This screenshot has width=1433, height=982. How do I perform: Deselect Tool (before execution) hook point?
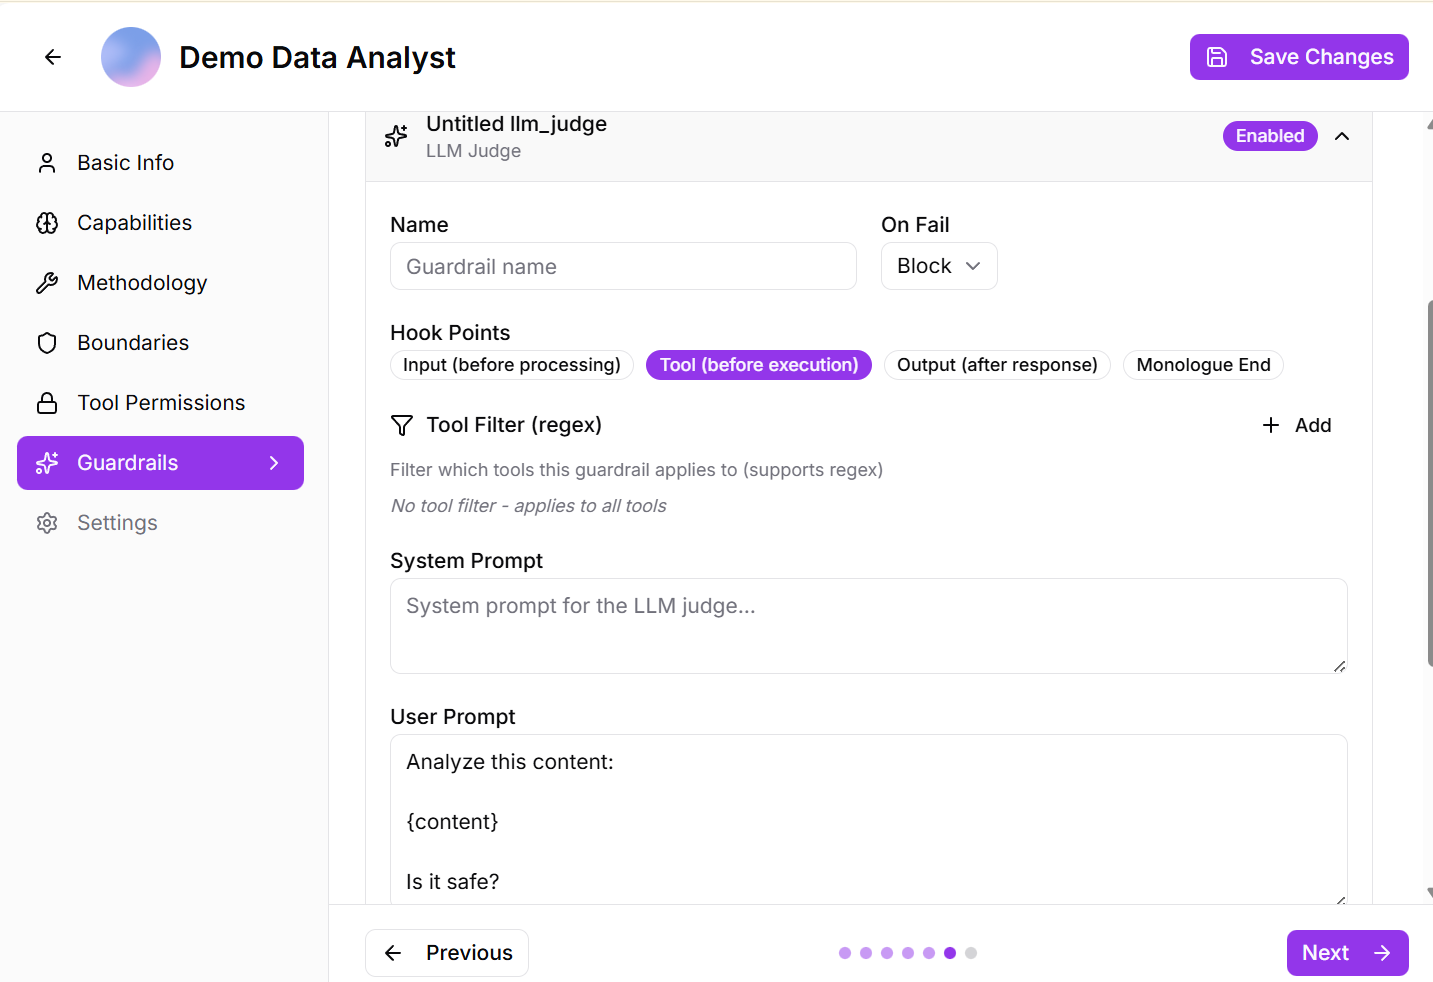point(758,365)
